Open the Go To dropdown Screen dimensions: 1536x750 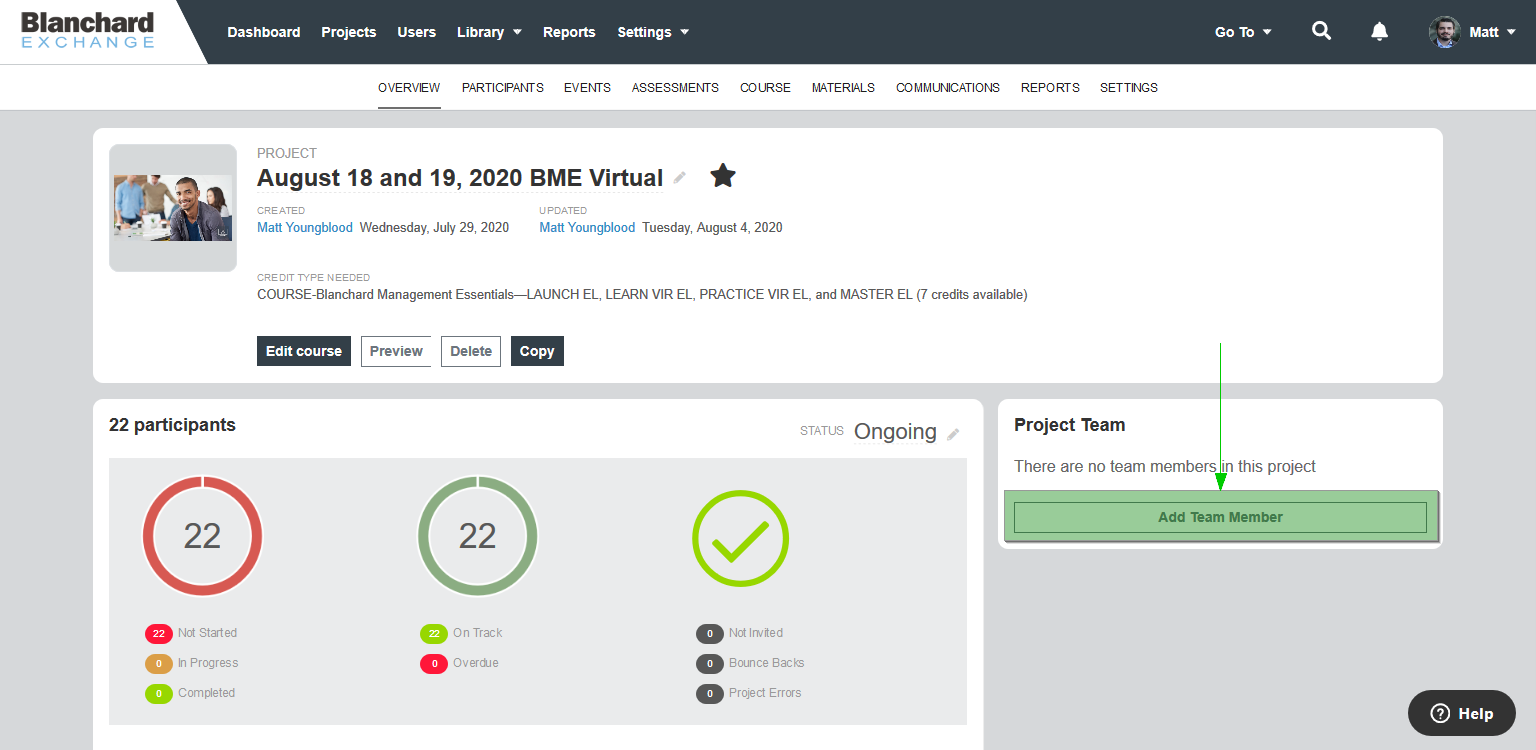(x=1243, y=32)
